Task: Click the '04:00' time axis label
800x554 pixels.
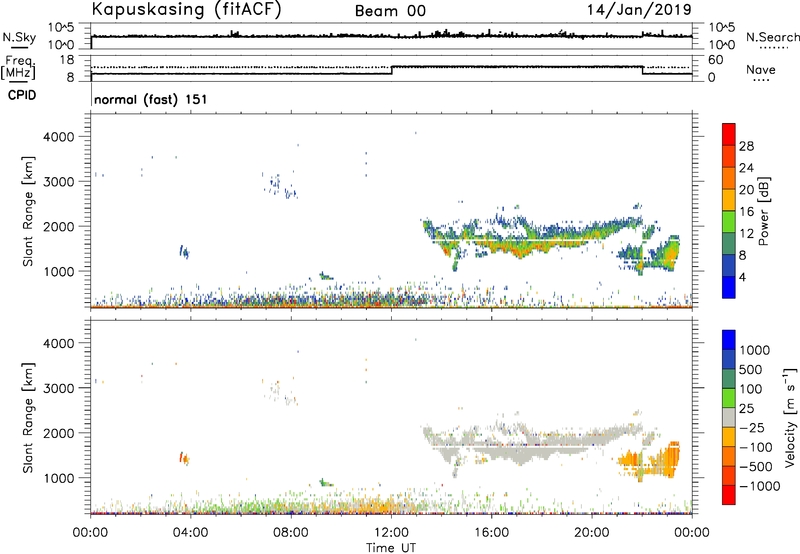Action: 190,533
